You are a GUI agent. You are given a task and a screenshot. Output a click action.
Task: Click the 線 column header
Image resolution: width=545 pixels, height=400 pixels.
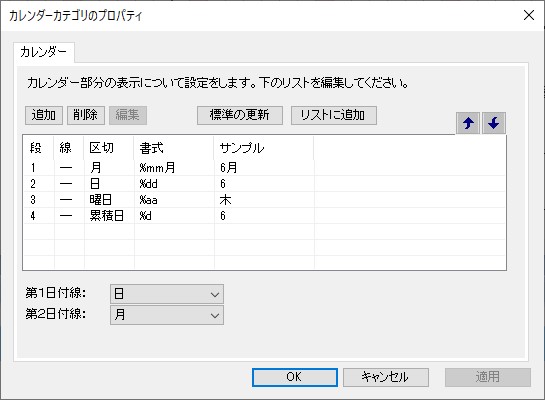(69, 148)
